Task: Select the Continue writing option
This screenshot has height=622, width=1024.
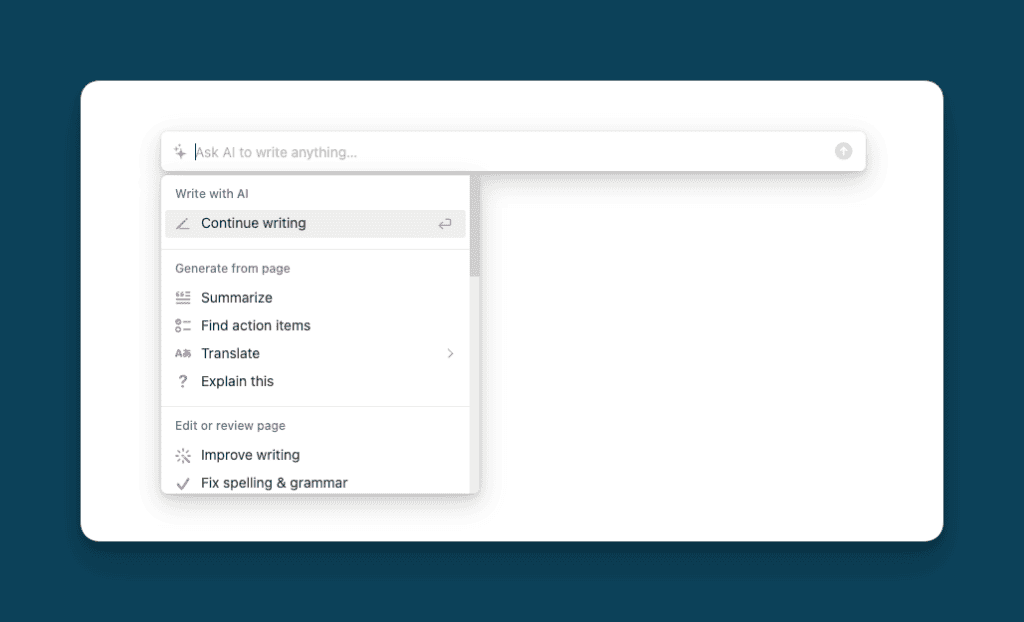Action: coord(253,224)
